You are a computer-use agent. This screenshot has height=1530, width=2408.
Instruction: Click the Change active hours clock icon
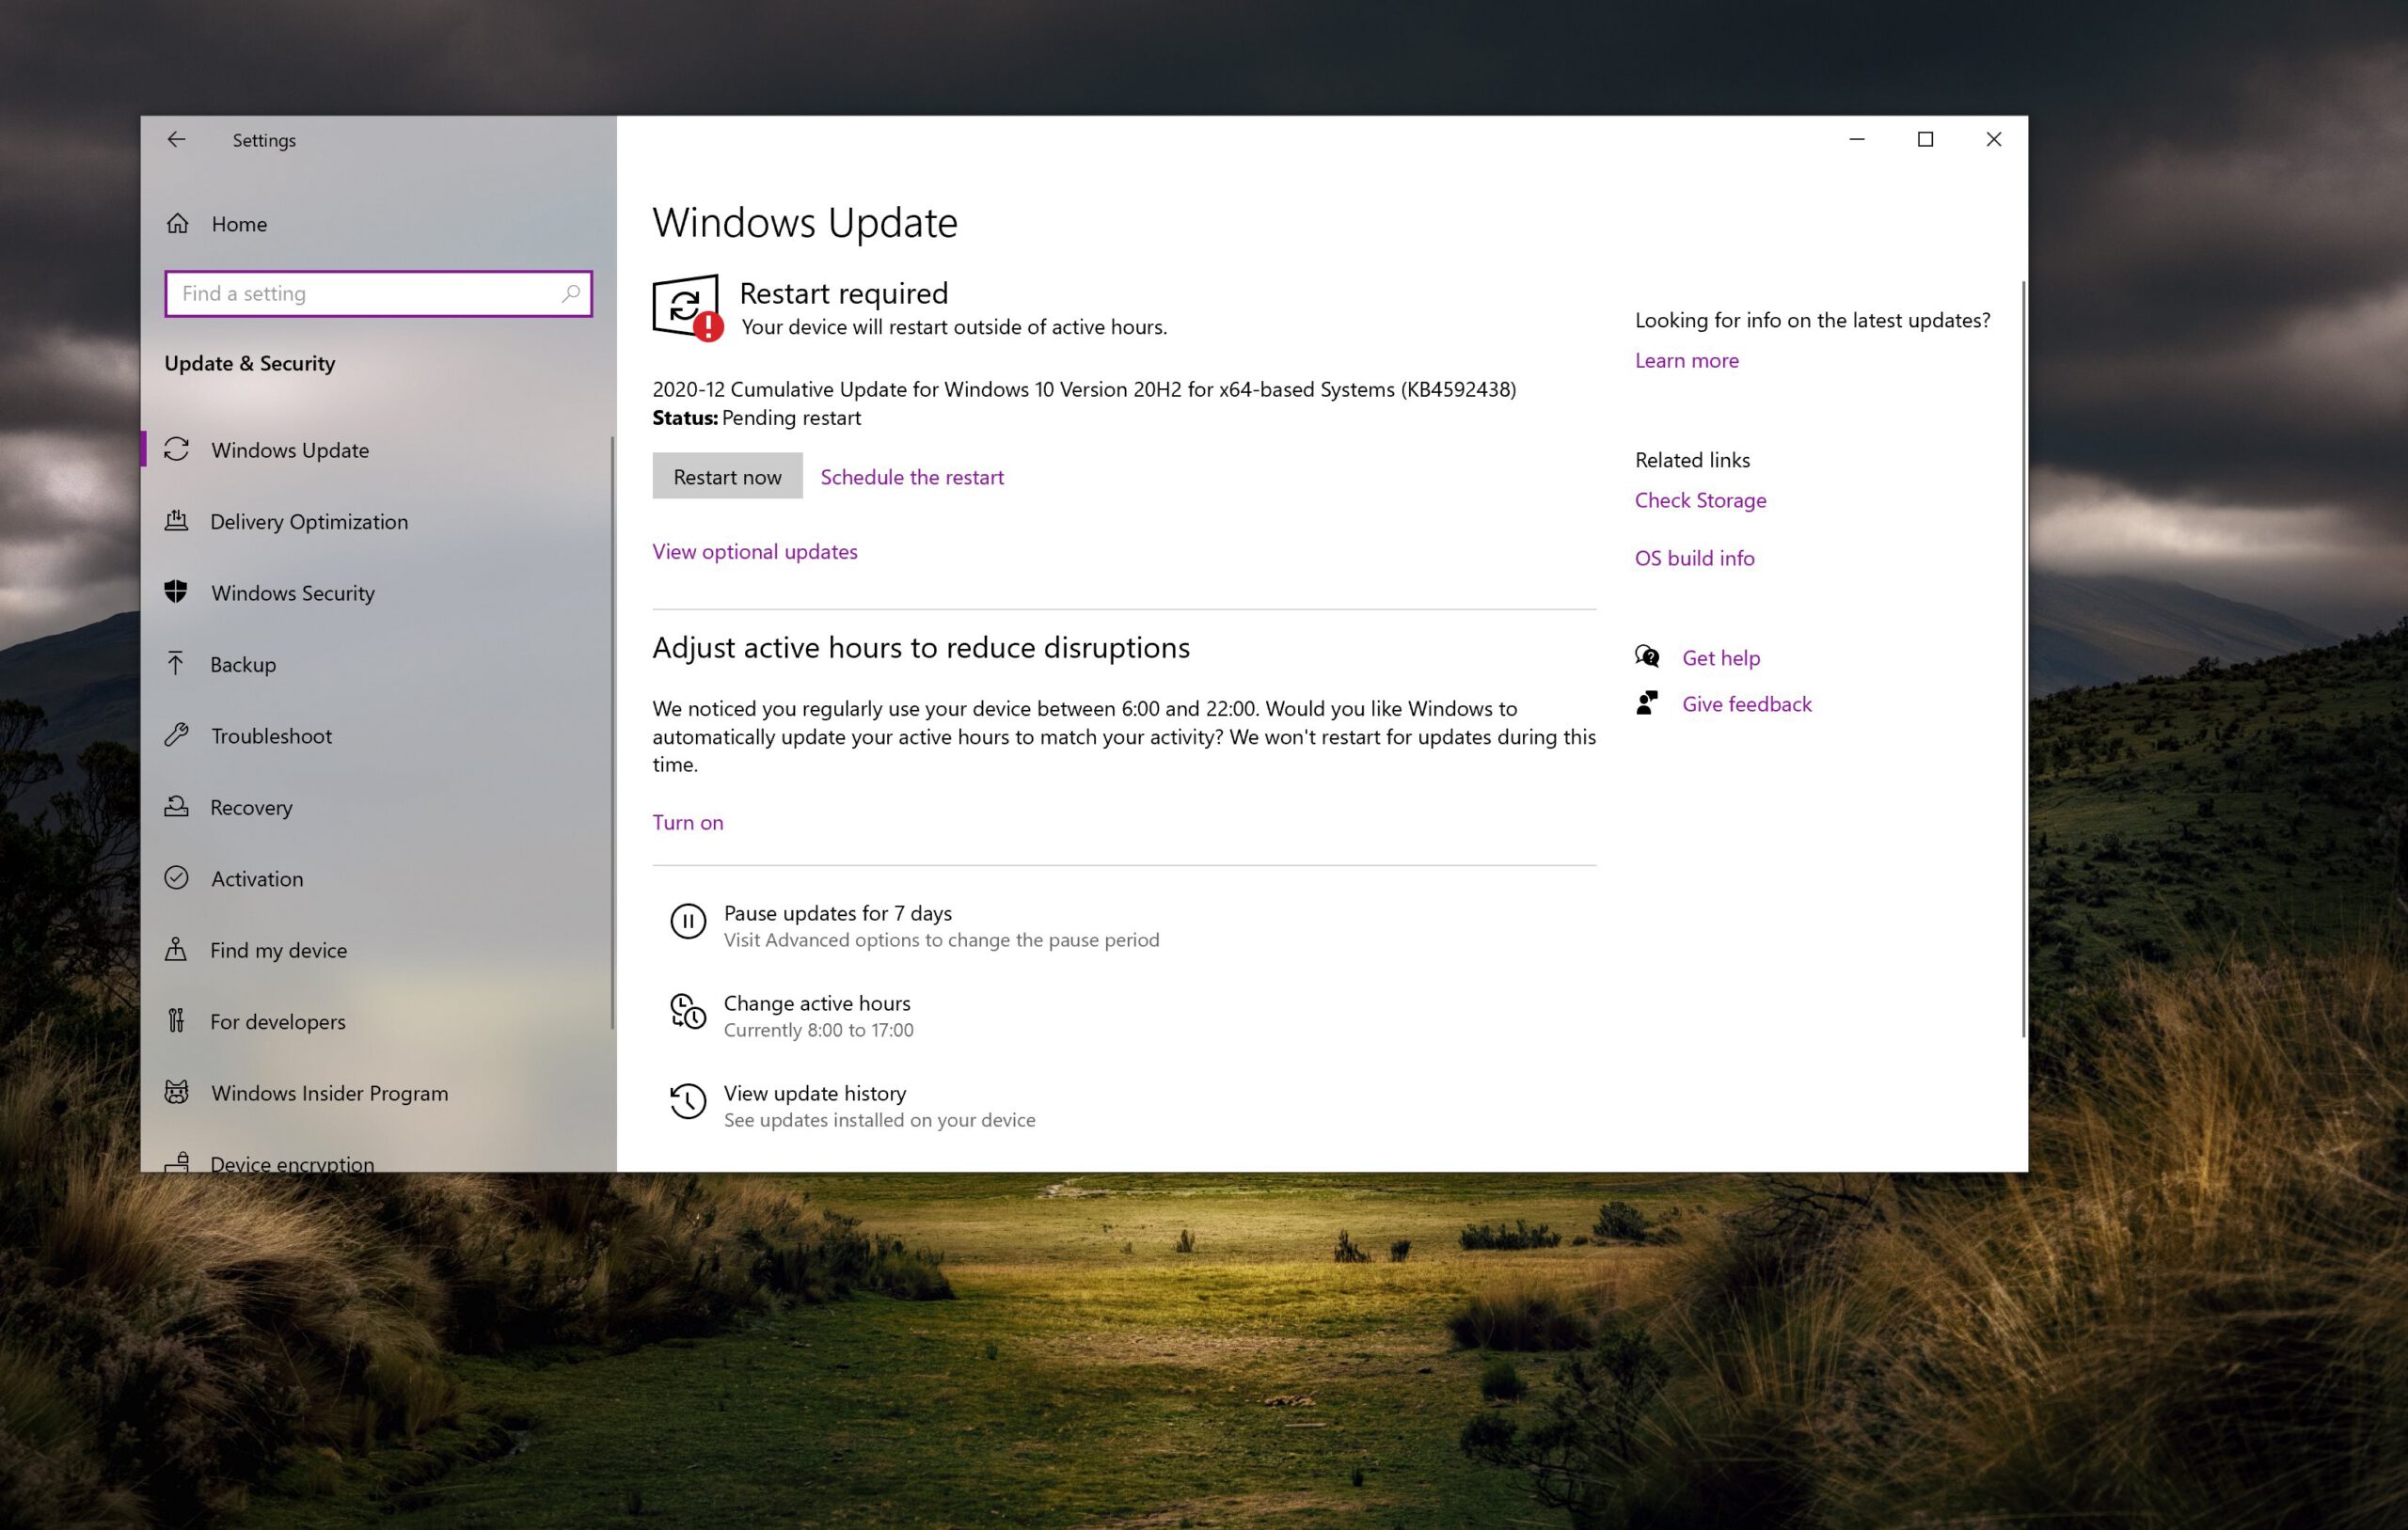pyautogui.click(x=688, y=1012)
